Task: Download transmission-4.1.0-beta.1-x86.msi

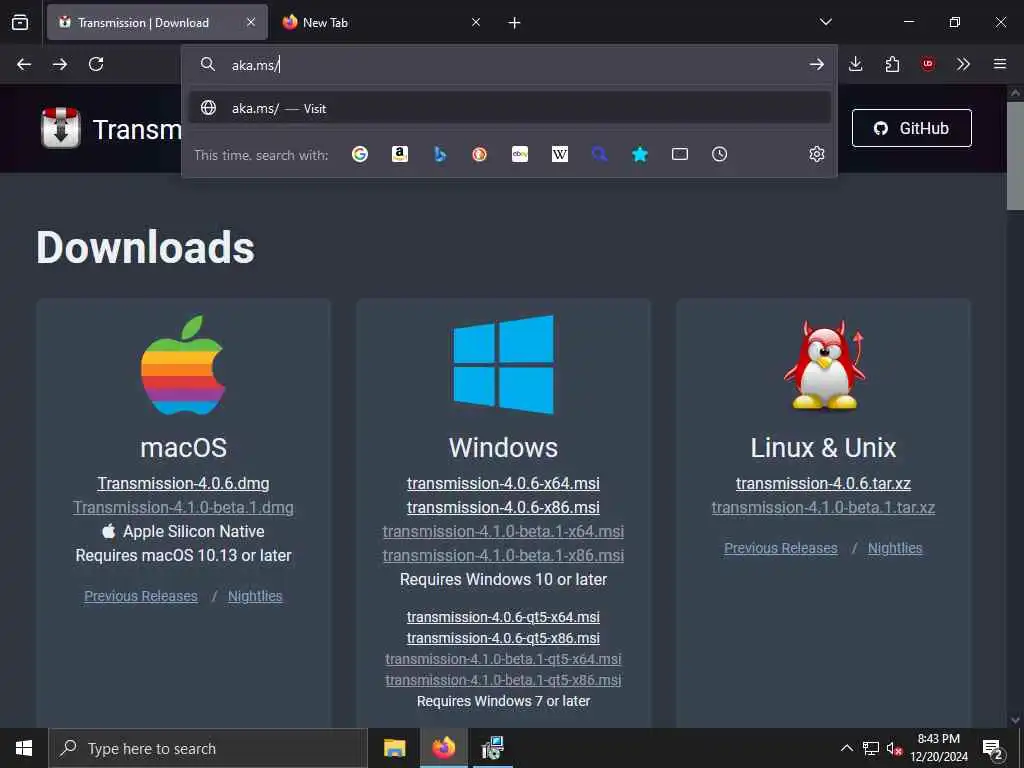Action: pyautogui.click(x=504, y=556)
